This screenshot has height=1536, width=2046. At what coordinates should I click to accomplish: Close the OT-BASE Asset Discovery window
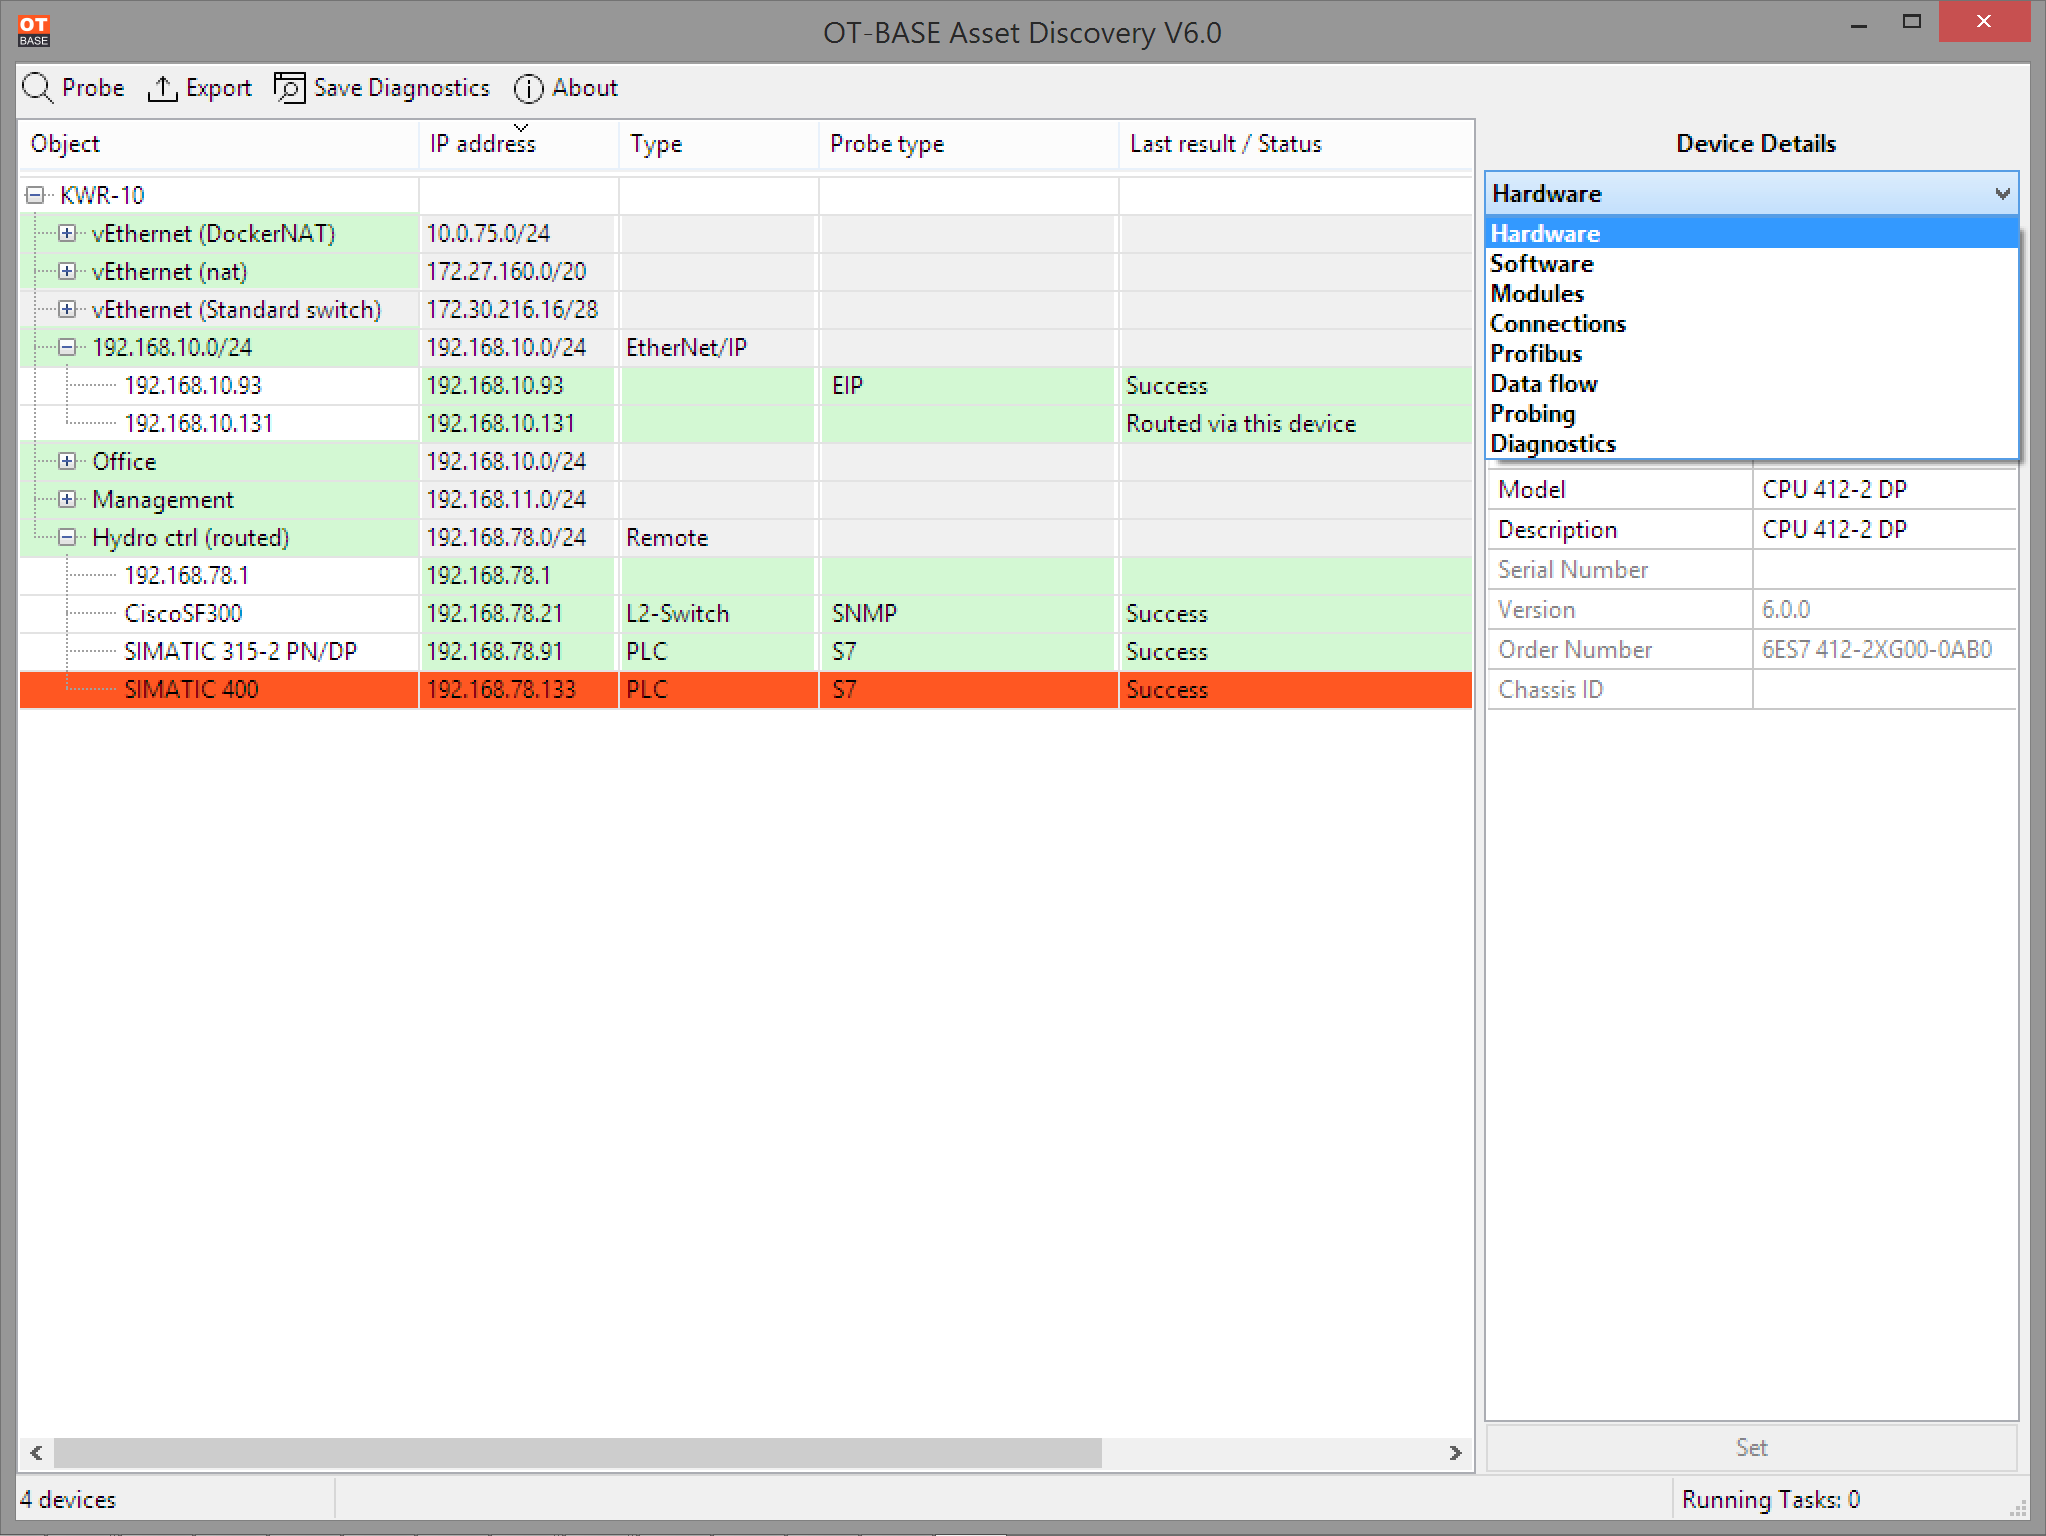click(x=1984, y=22)
